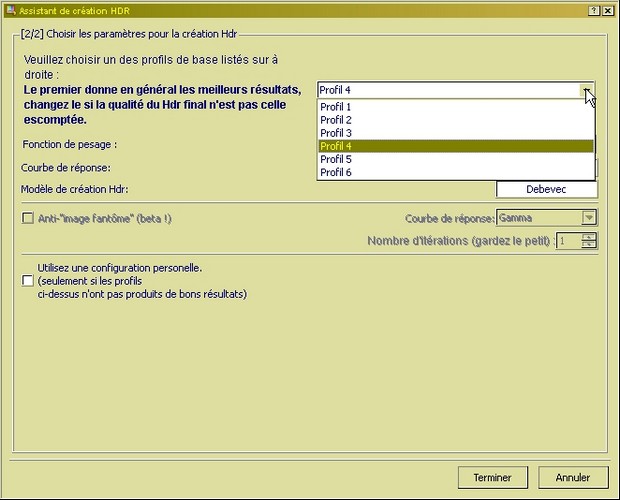
Task: Click the iterations number field
Action: click(568, 241)
